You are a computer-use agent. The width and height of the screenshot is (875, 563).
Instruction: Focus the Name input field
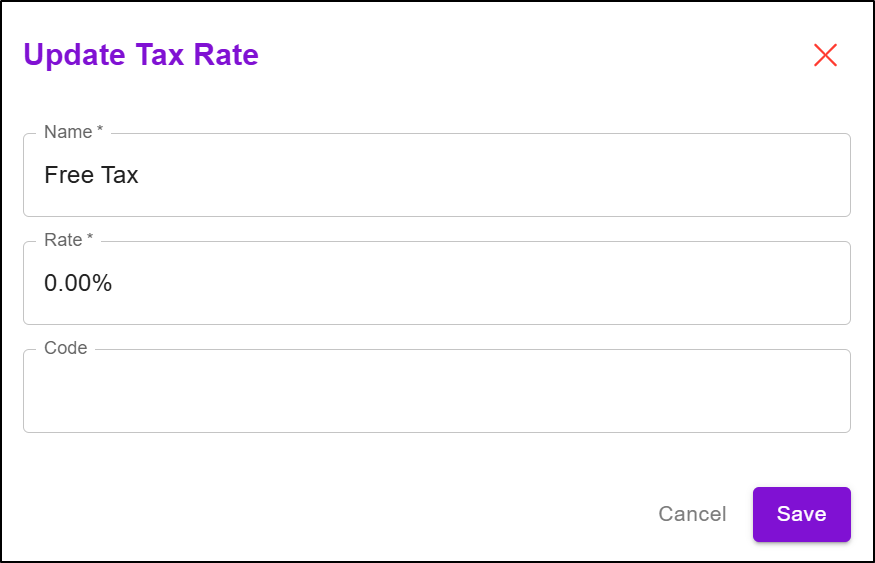coord(436,175)
